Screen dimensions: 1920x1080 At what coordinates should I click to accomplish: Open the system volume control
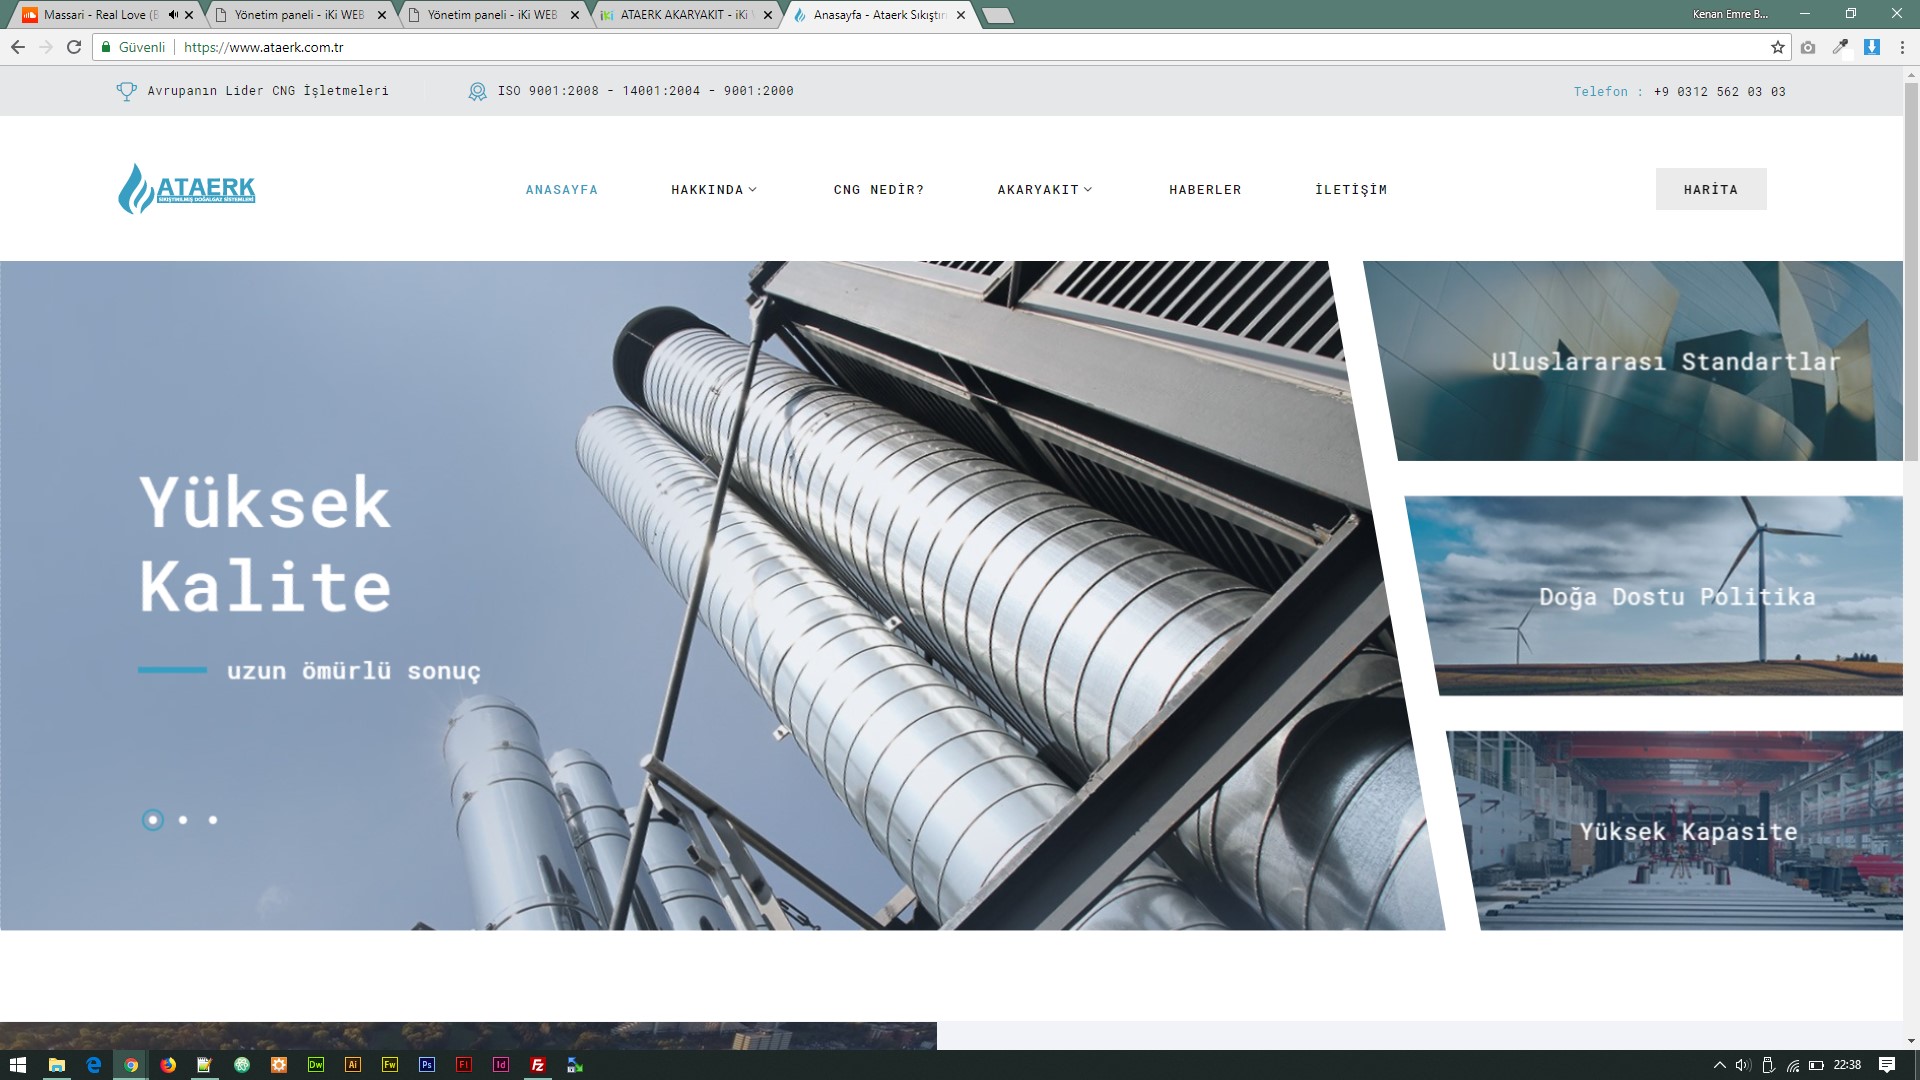[x=1743, y=1065]
